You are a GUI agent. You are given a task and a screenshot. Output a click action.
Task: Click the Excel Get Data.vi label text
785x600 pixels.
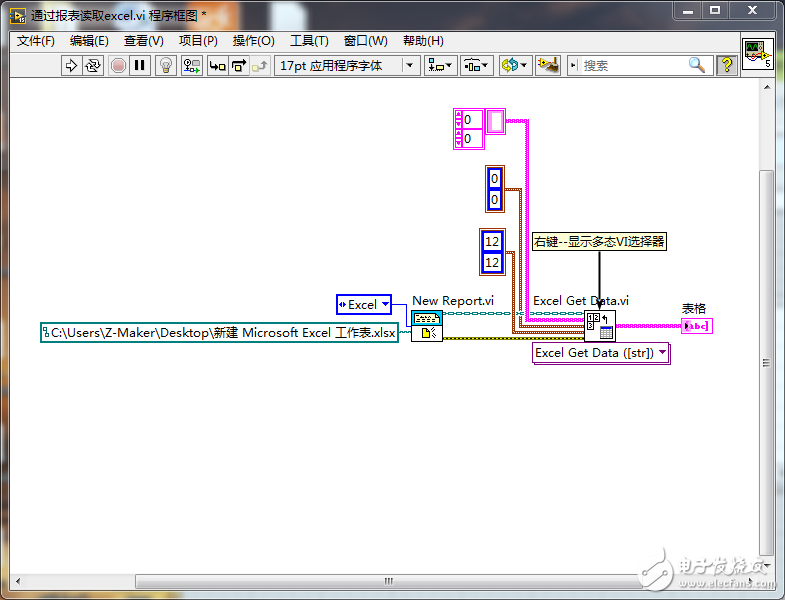pos(581,301)
